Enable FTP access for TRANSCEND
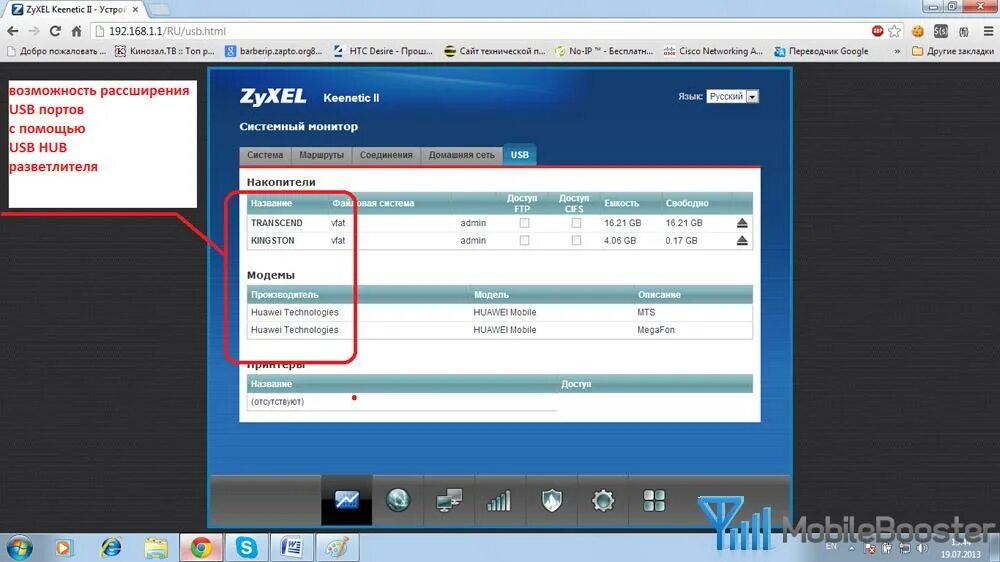Viewport: 1000px width, 562px height. click(x=524, y=223)
